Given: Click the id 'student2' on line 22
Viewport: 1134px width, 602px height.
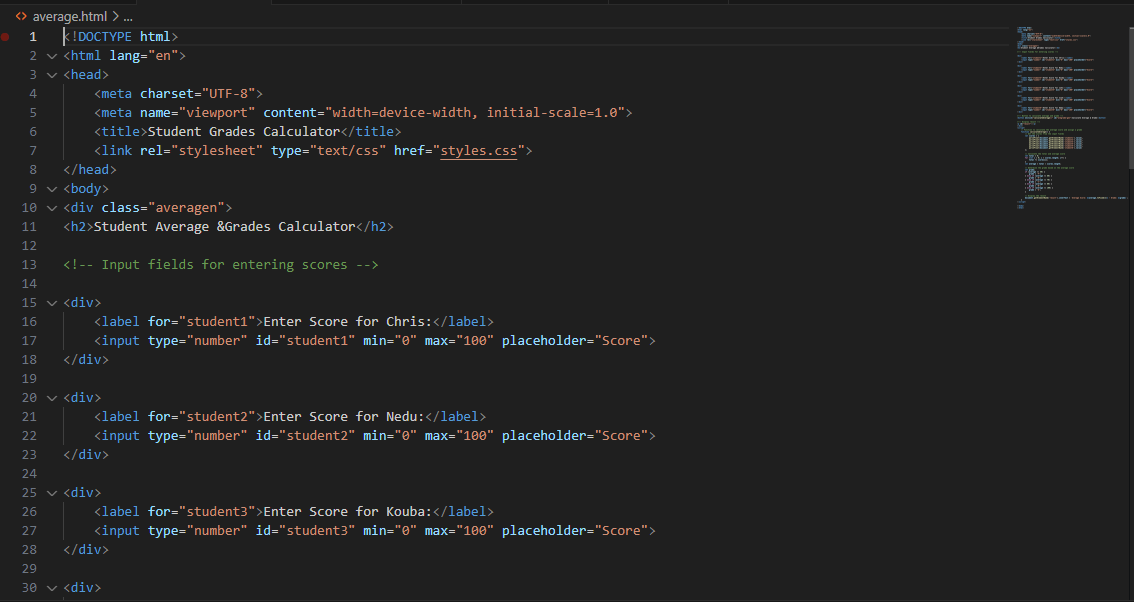Looking at the screenshot, I should pos(317,436).
